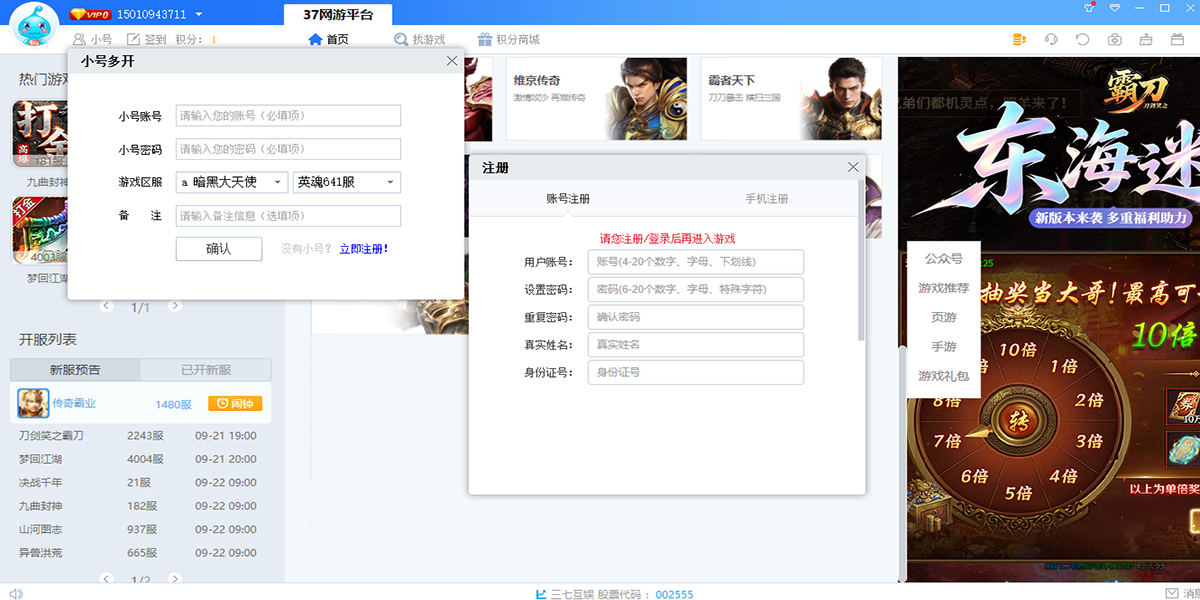This screenshot has height=600, width=1200.
Task: Click the refresh page icon
Action: point(1083,40)
